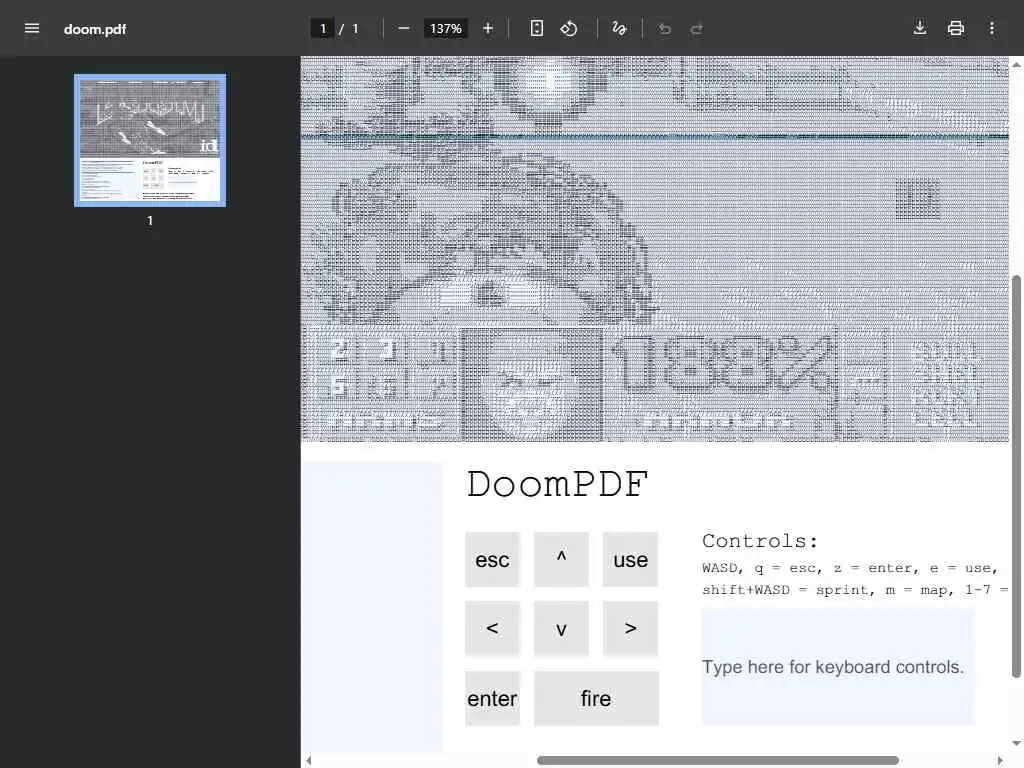1024x768 pixels.
Task: Click the scroll right arrow
Action: pyautogui.click(x=1000, y=760)
